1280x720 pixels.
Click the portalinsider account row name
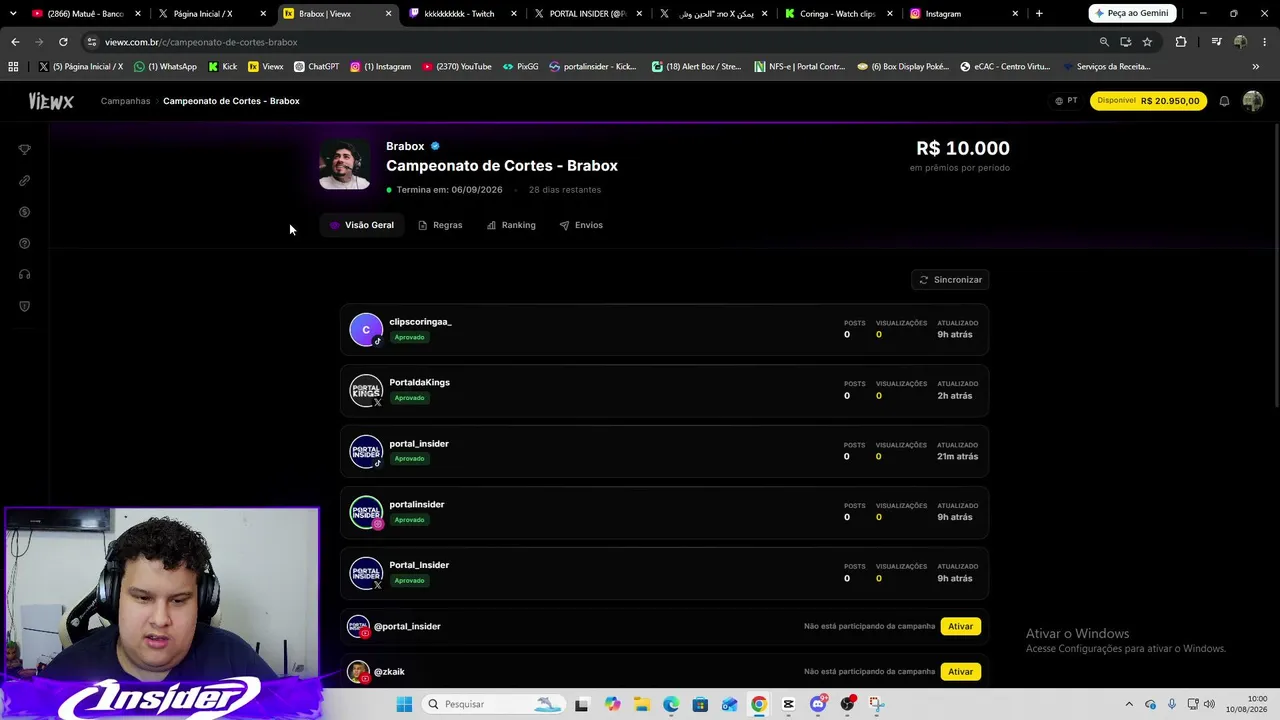(x=417, y=505)
